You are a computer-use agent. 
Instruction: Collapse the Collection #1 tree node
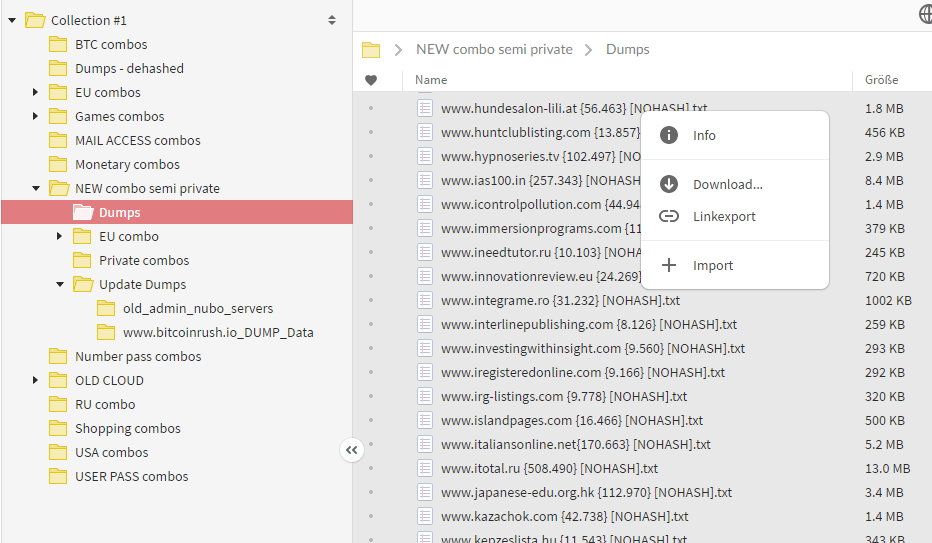click(12, 20)
